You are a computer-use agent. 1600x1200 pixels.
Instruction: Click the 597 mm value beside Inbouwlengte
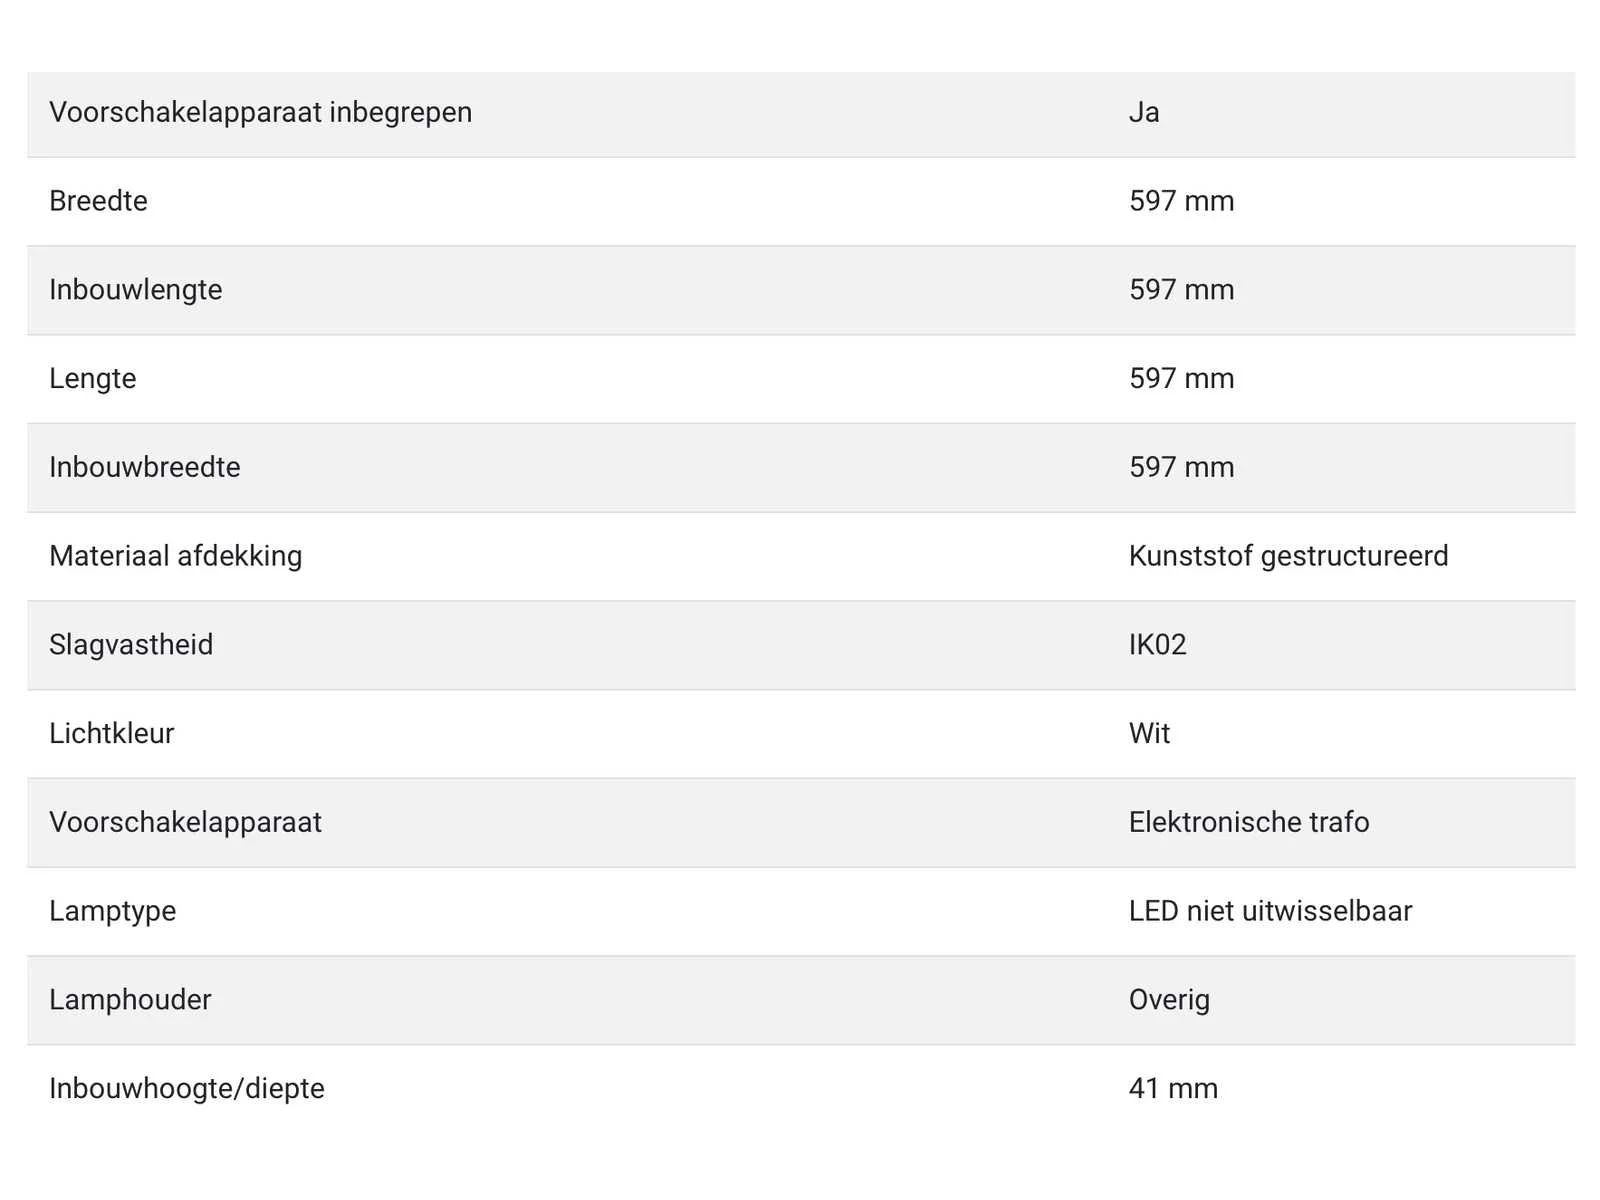point(1181,290)
